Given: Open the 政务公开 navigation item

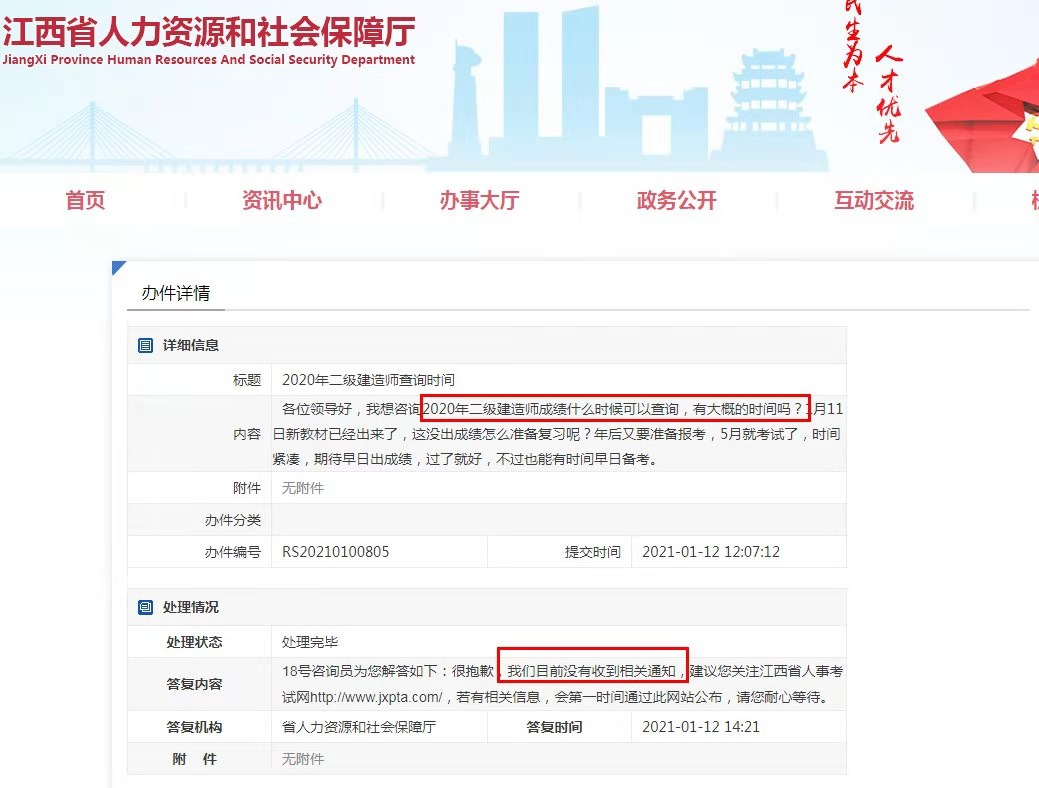Looking at the screenshot, I should pyautogui.click(x=676, y=200).
